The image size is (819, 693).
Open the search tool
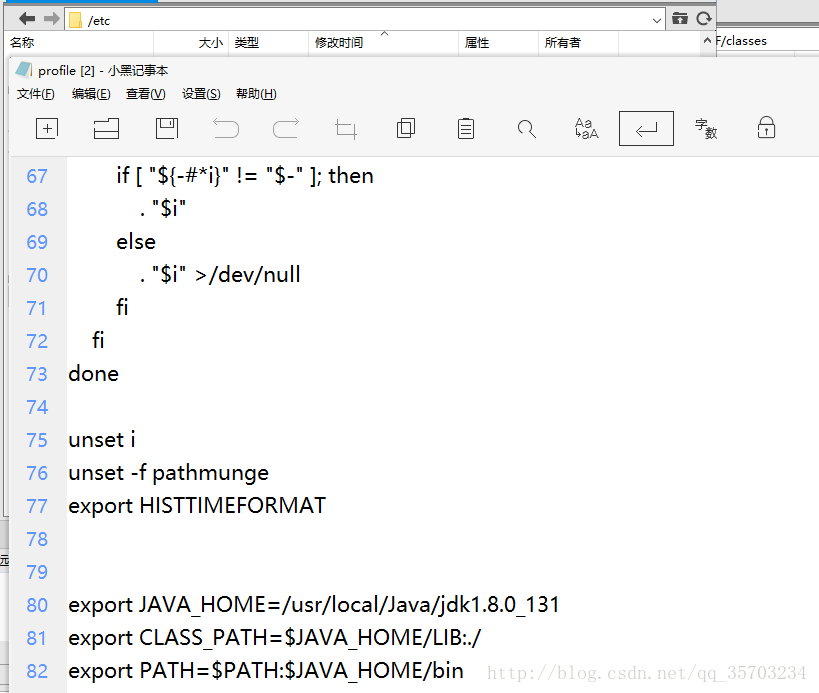524,128
